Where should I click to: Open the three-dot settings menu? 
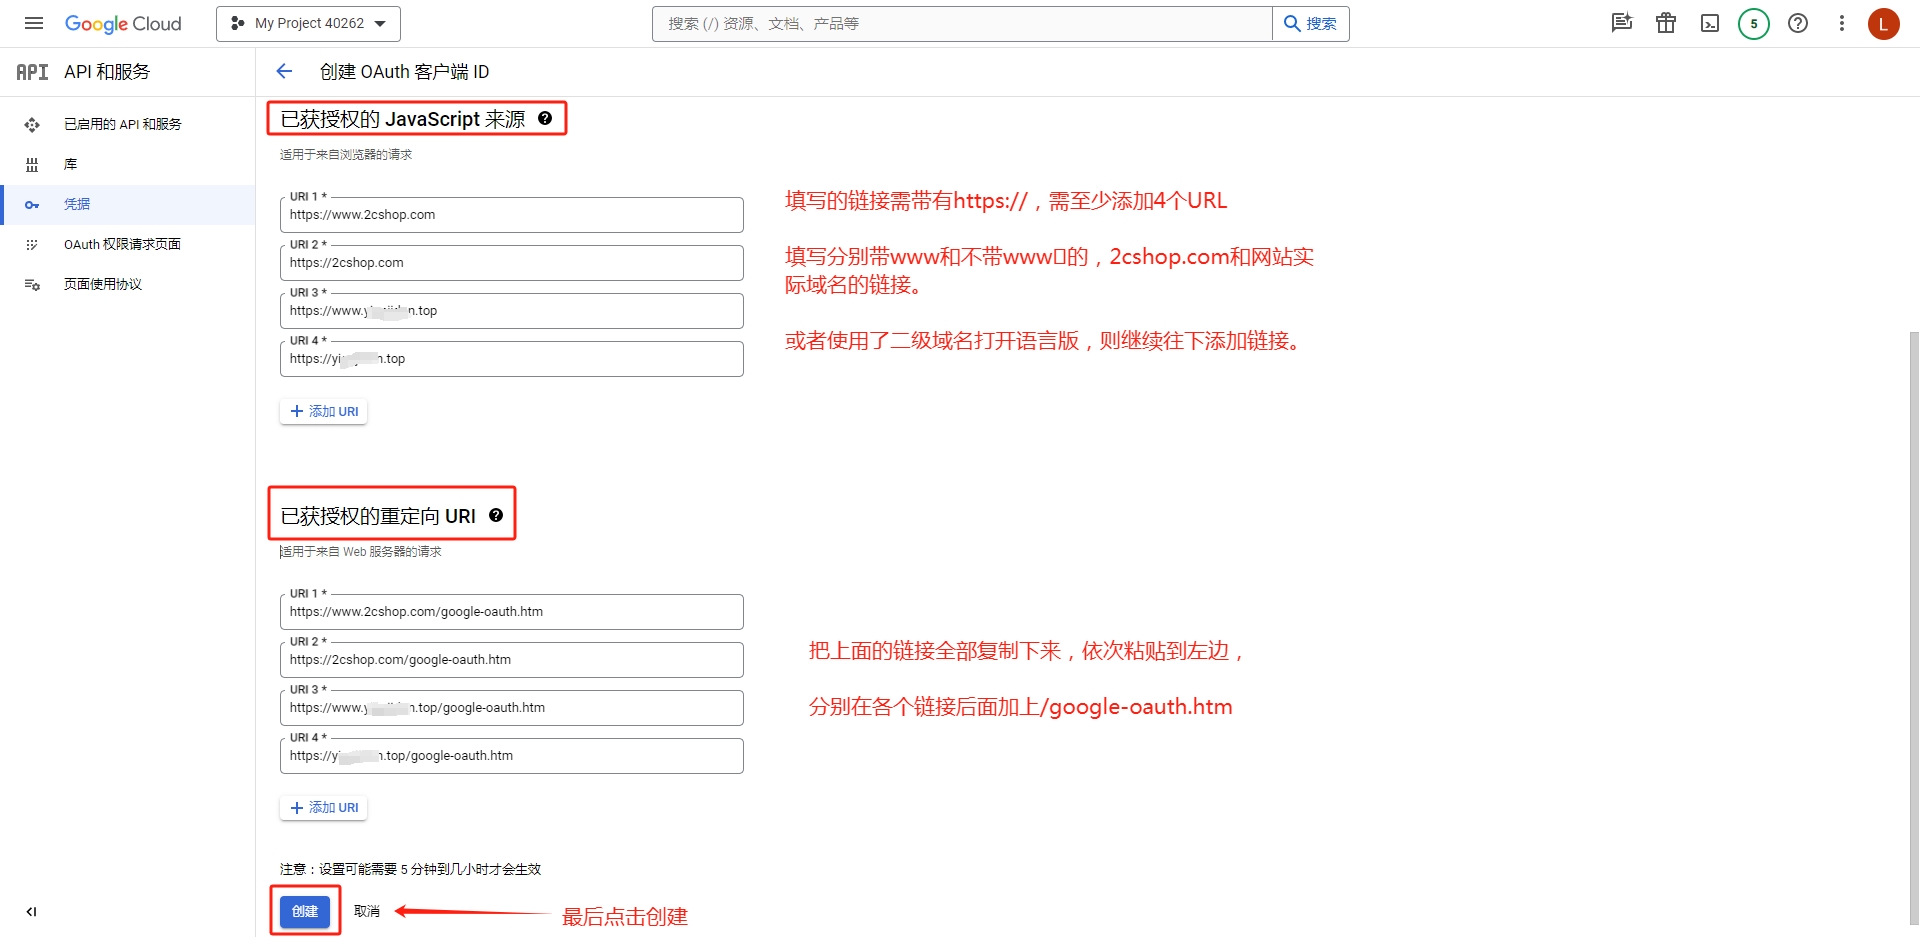1842,23
